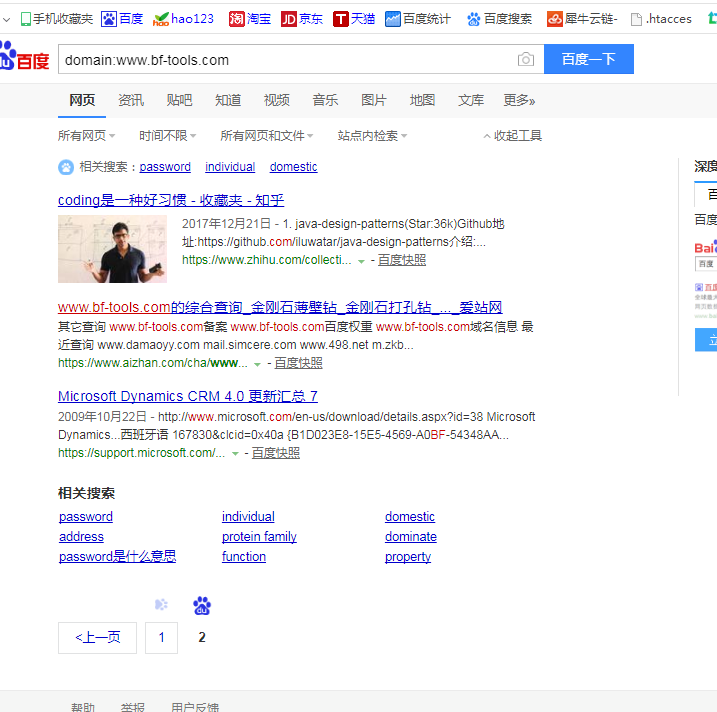Expand the 时间不限 time filter
The width and height of the screenshot is (717, 712).
(167, 136)
